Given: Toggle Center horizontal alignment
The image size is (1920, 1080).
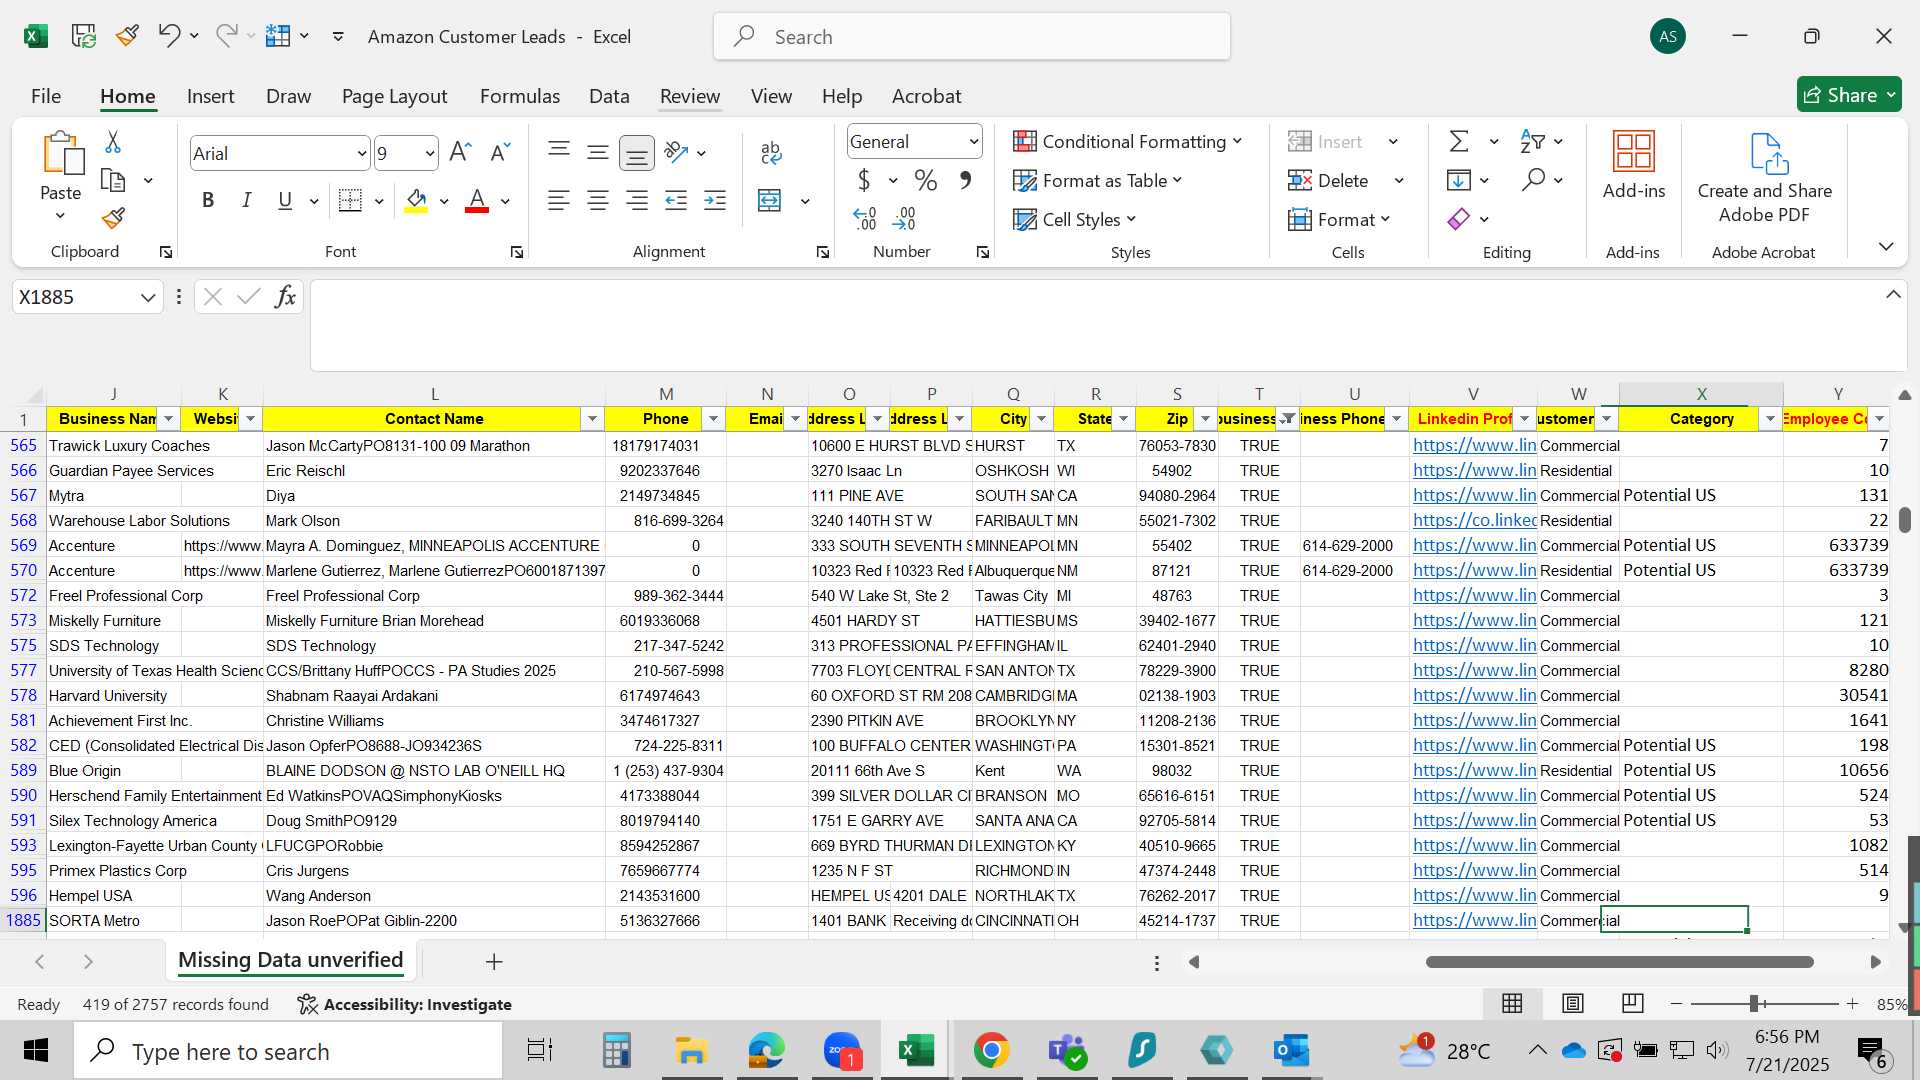Looking at the screenshot, I should (598, 200).
